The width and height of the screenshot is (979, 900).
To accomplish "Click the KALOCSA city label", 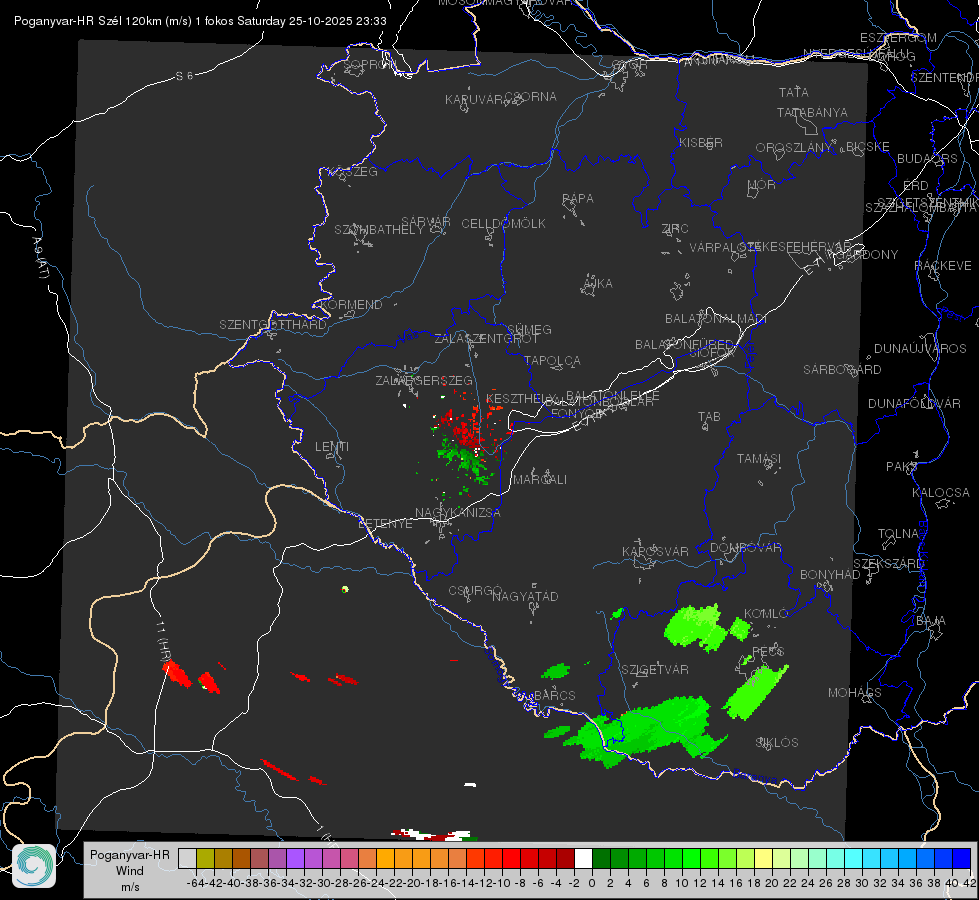I will [941, 493].
